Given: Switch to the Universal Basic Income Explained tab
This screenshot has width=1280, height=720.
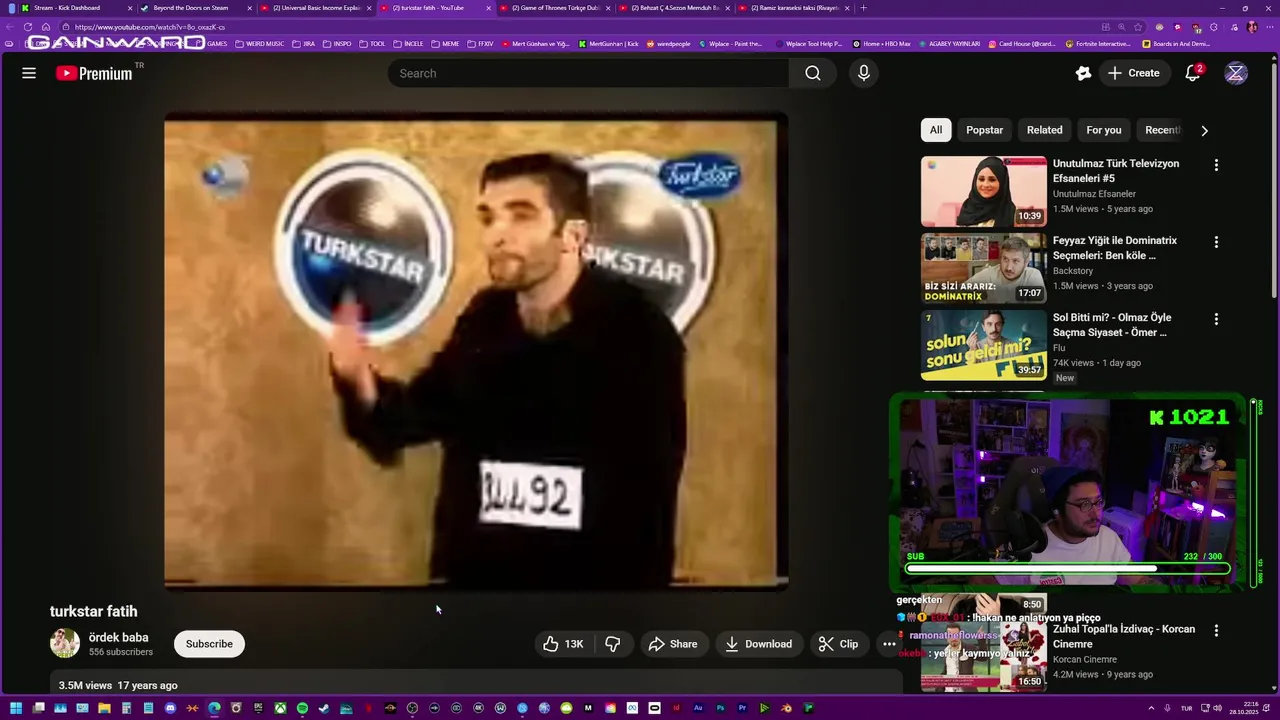Looking at the screenshot, I should point(315,8).
